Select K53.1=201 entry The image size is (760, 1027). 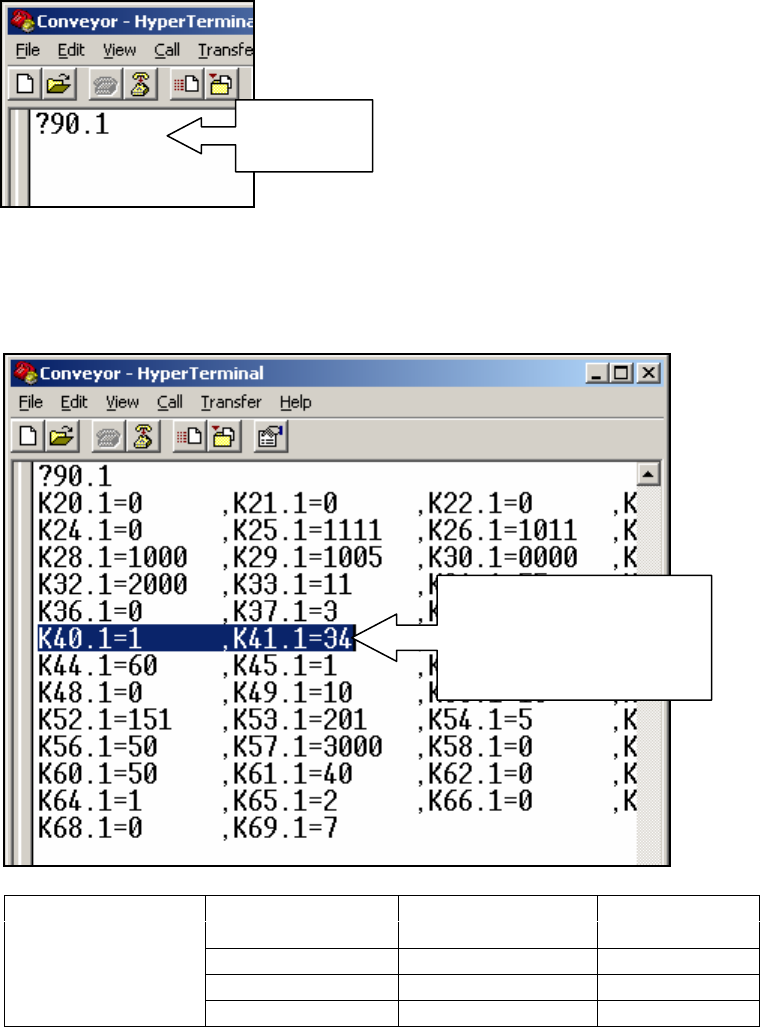(300, 720)
